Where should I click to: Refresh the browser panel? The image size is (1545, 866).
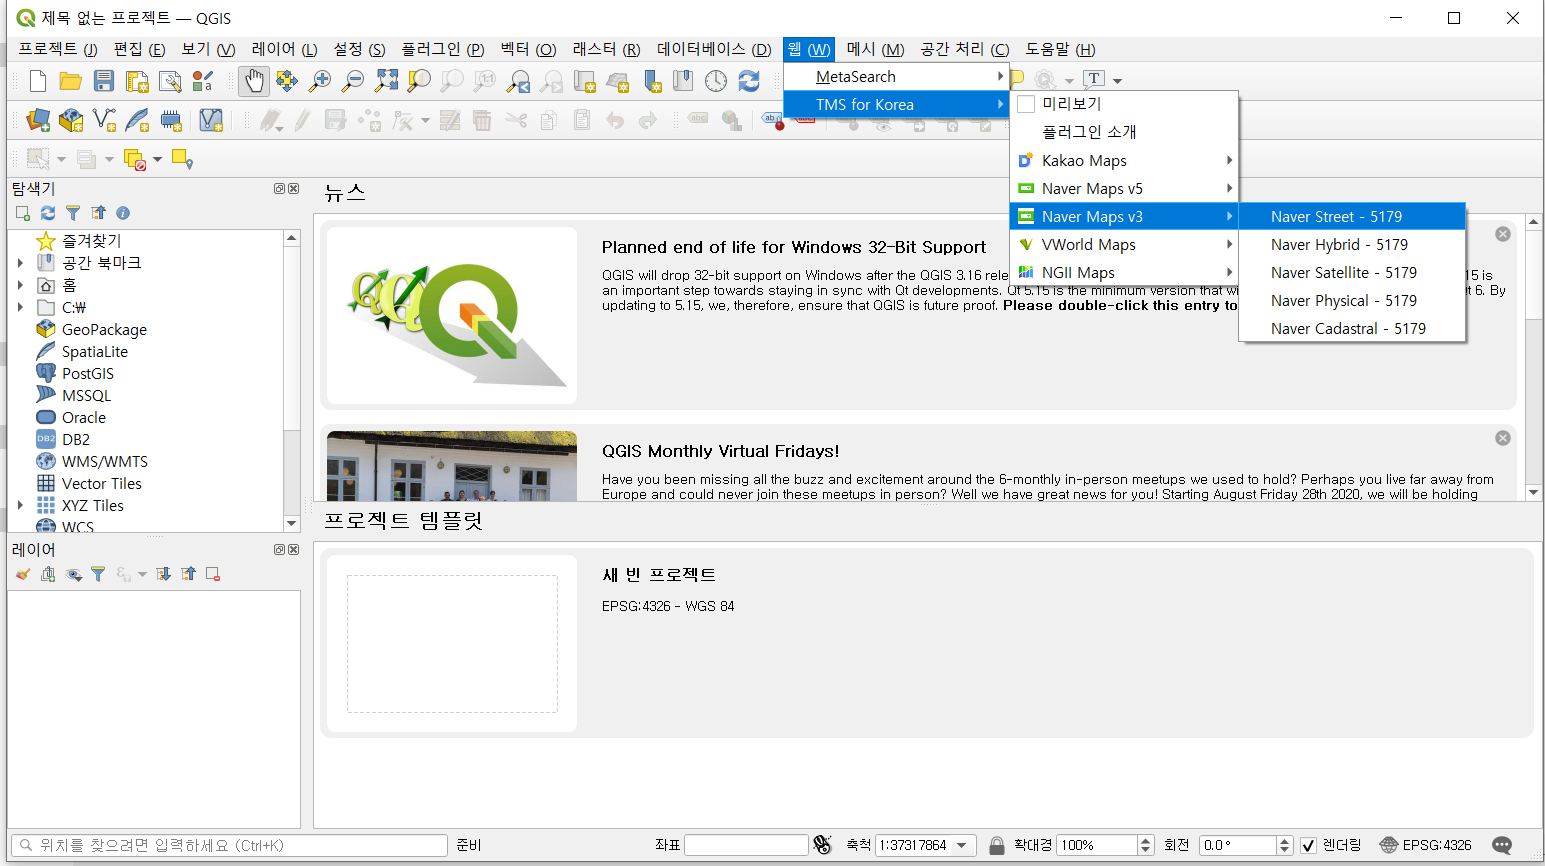point(48,213)
